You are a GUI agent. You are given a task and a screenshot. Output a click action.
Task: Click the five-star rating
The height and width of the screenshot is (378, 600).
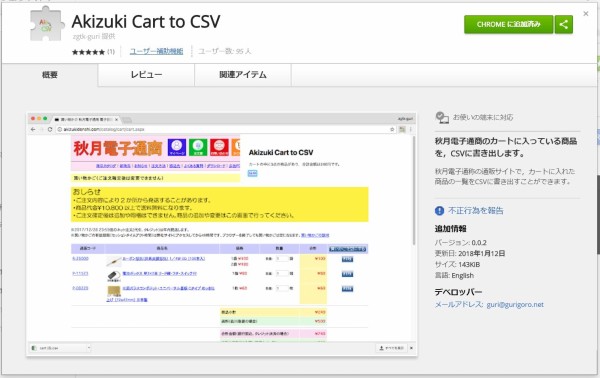pyautogui.click(x=88, y=52)
